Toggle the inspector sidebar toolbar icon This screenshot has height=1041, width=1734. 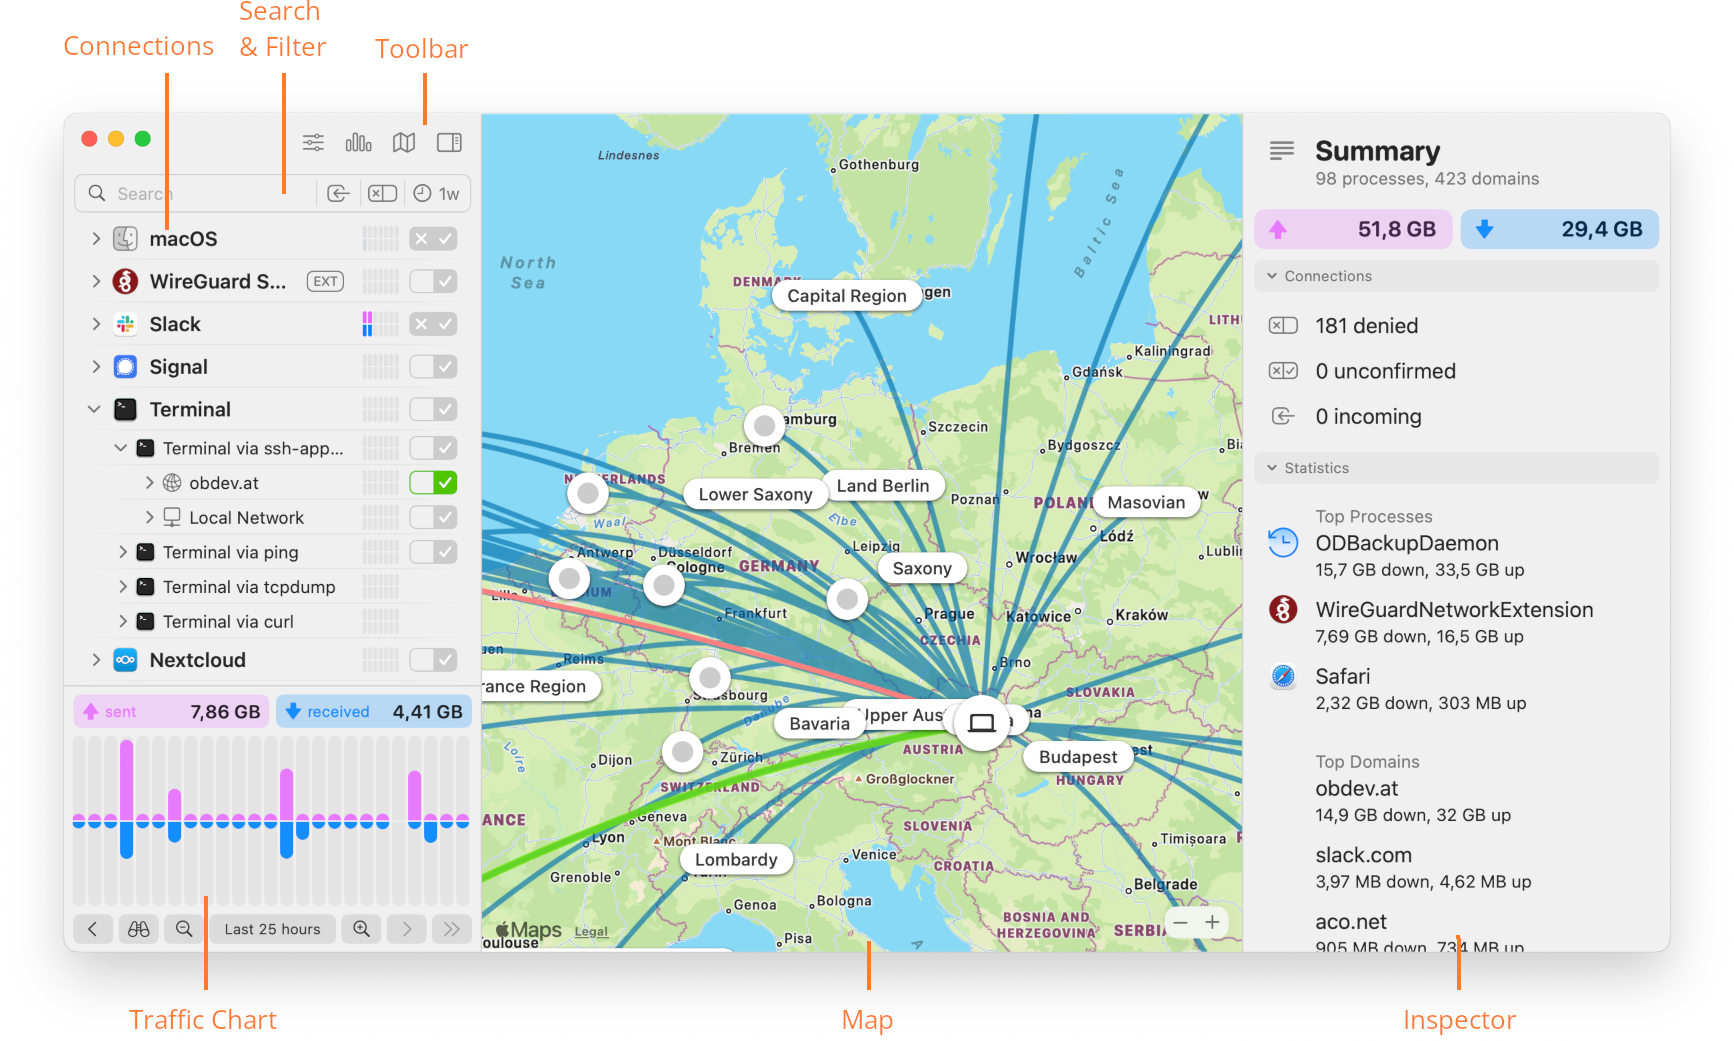point(449,142)
